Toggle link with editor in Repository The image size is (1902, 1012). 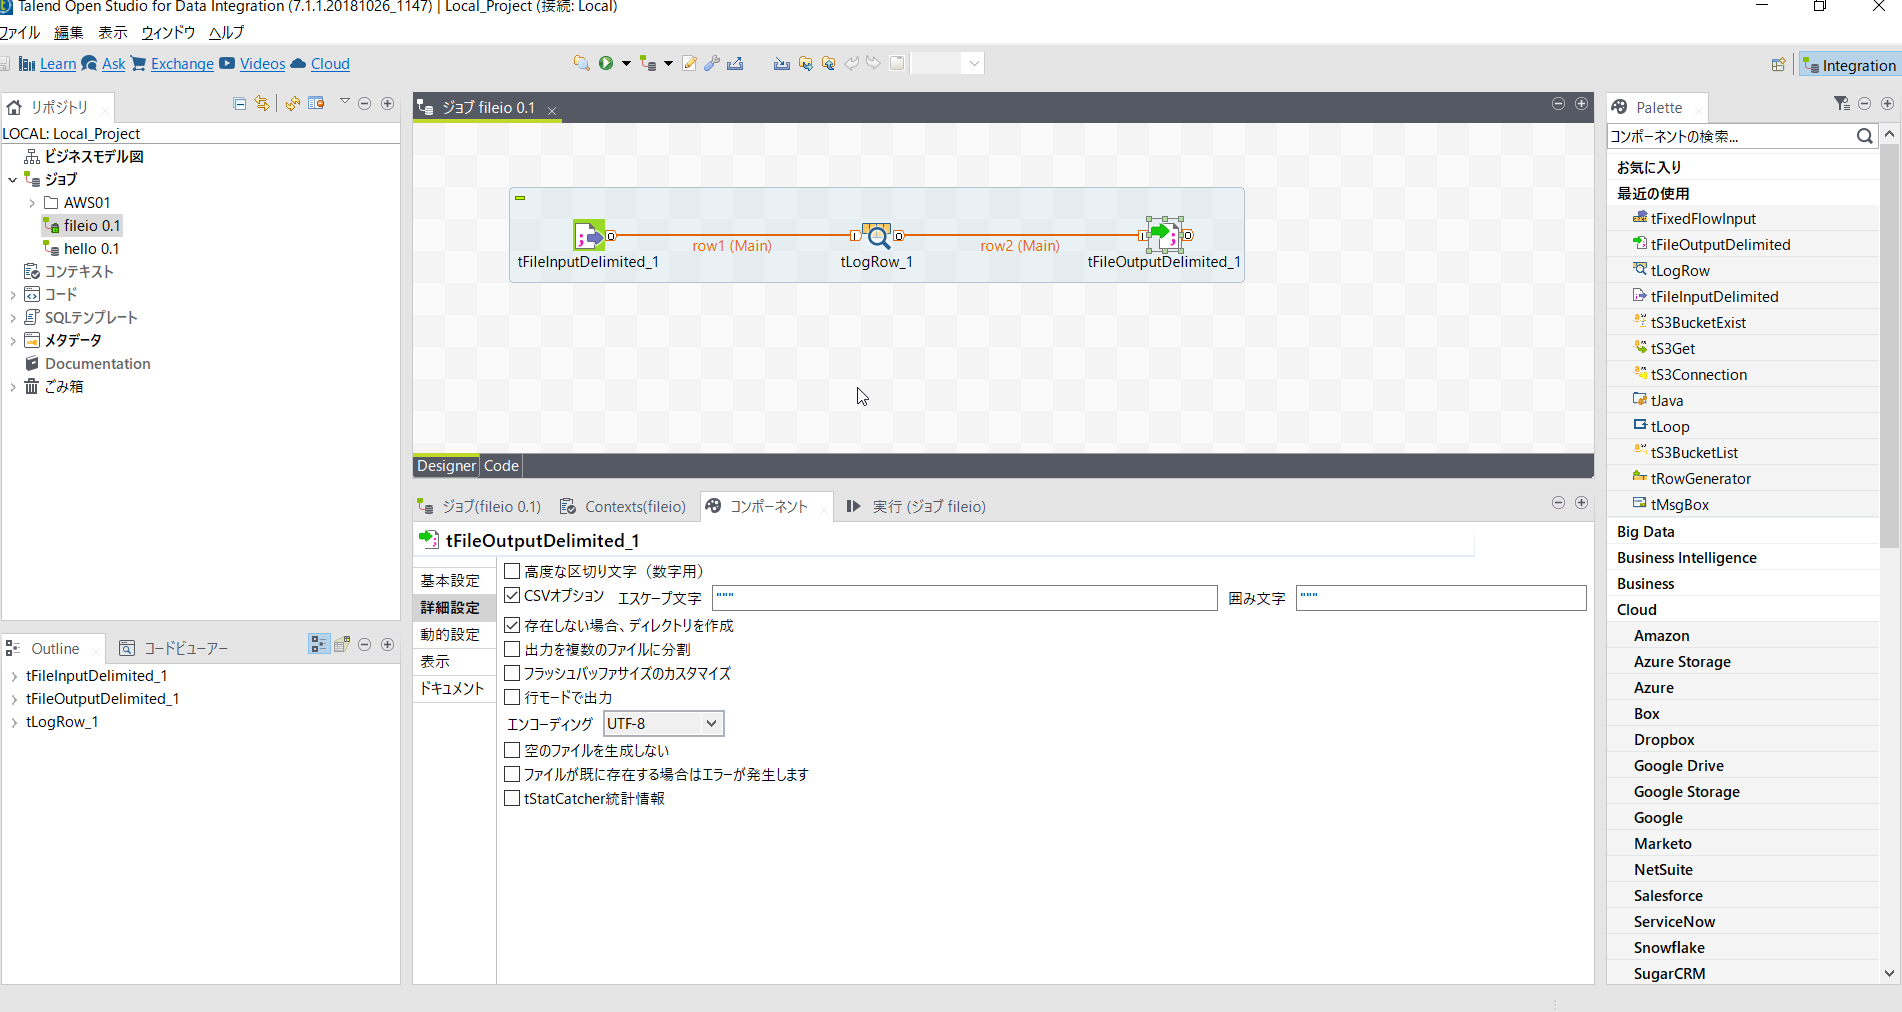[x=262, y=103]
